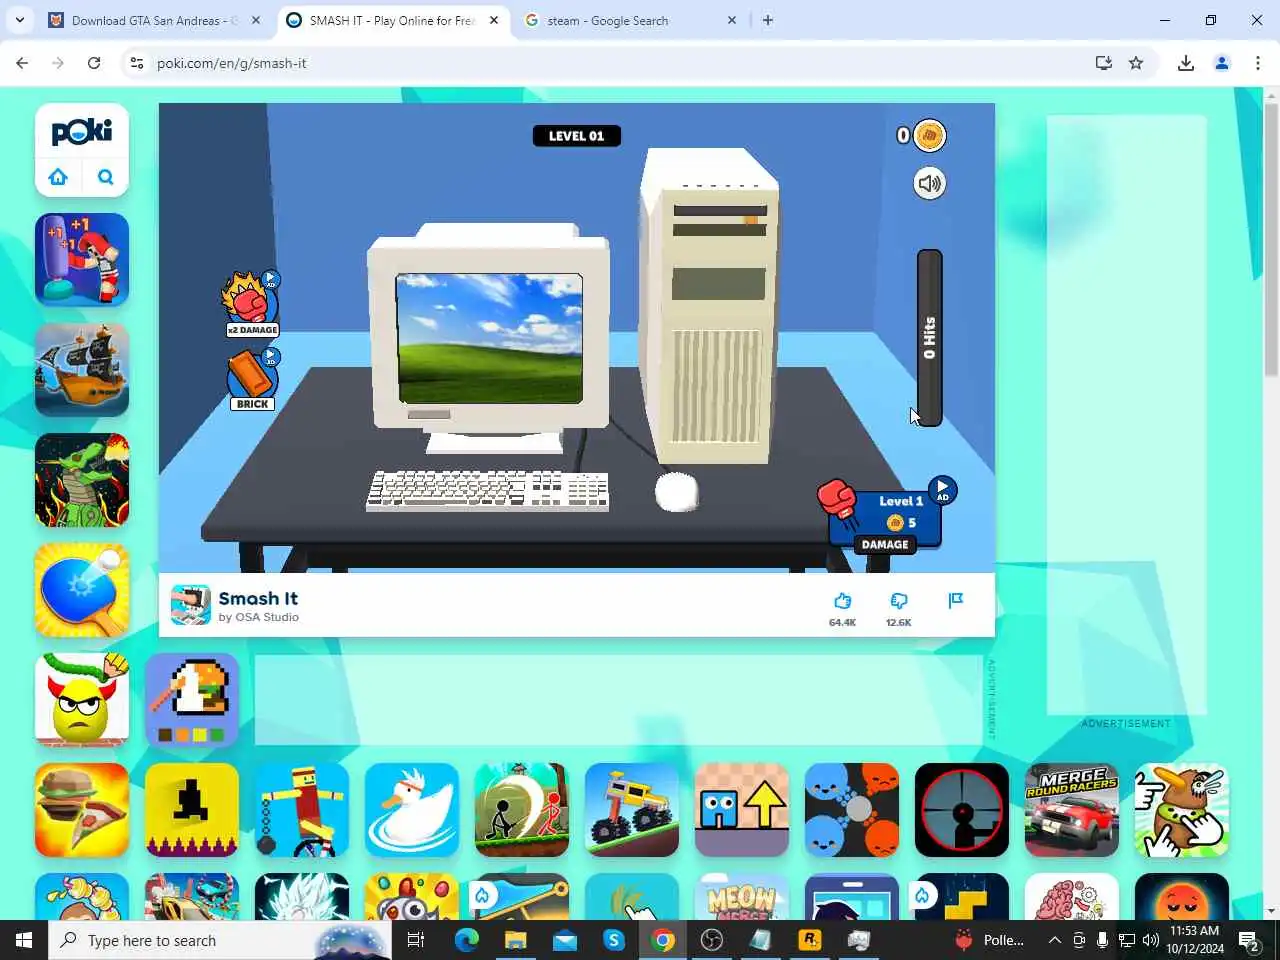Smash the CRT monitor in the game

(x=488, y=340)
